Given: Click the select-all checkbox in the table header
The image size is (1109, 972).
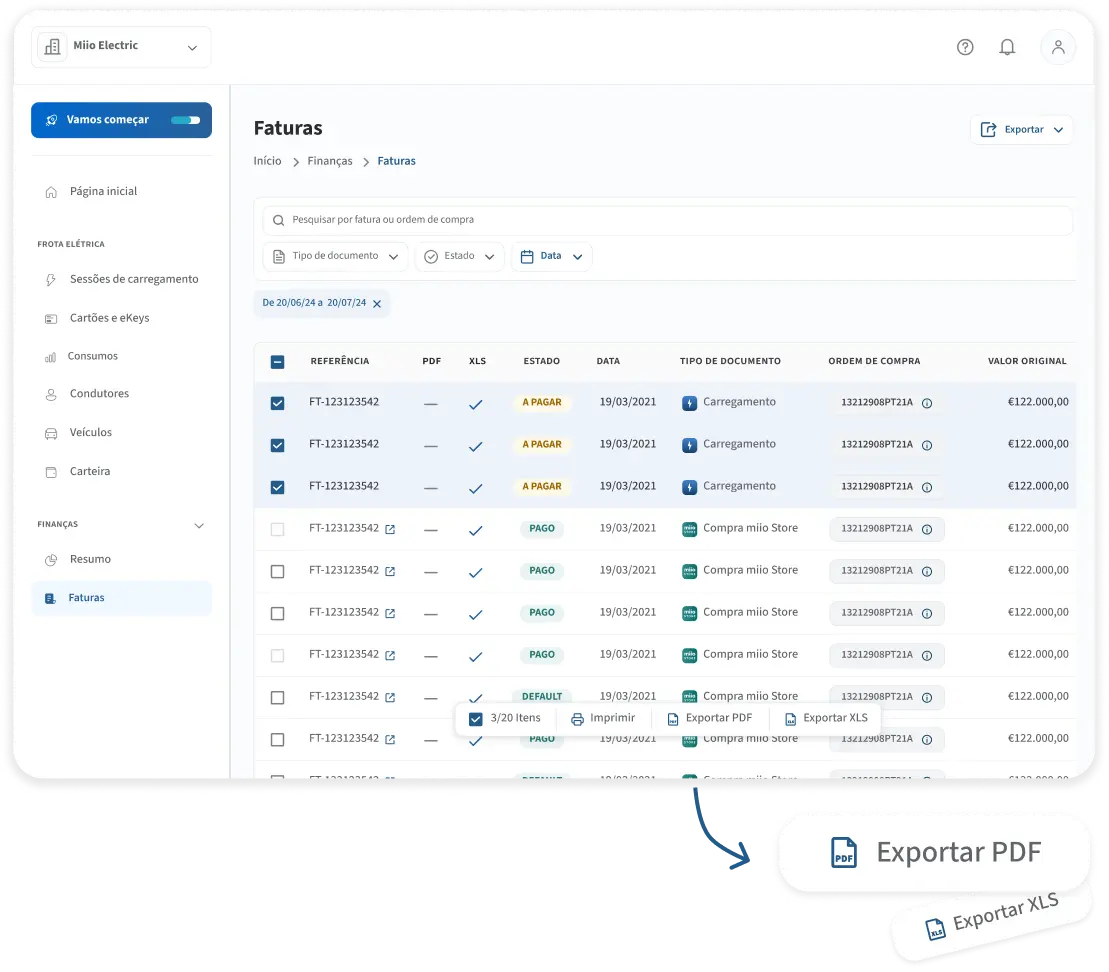Looking at the screenshot, I should [277, 361].
